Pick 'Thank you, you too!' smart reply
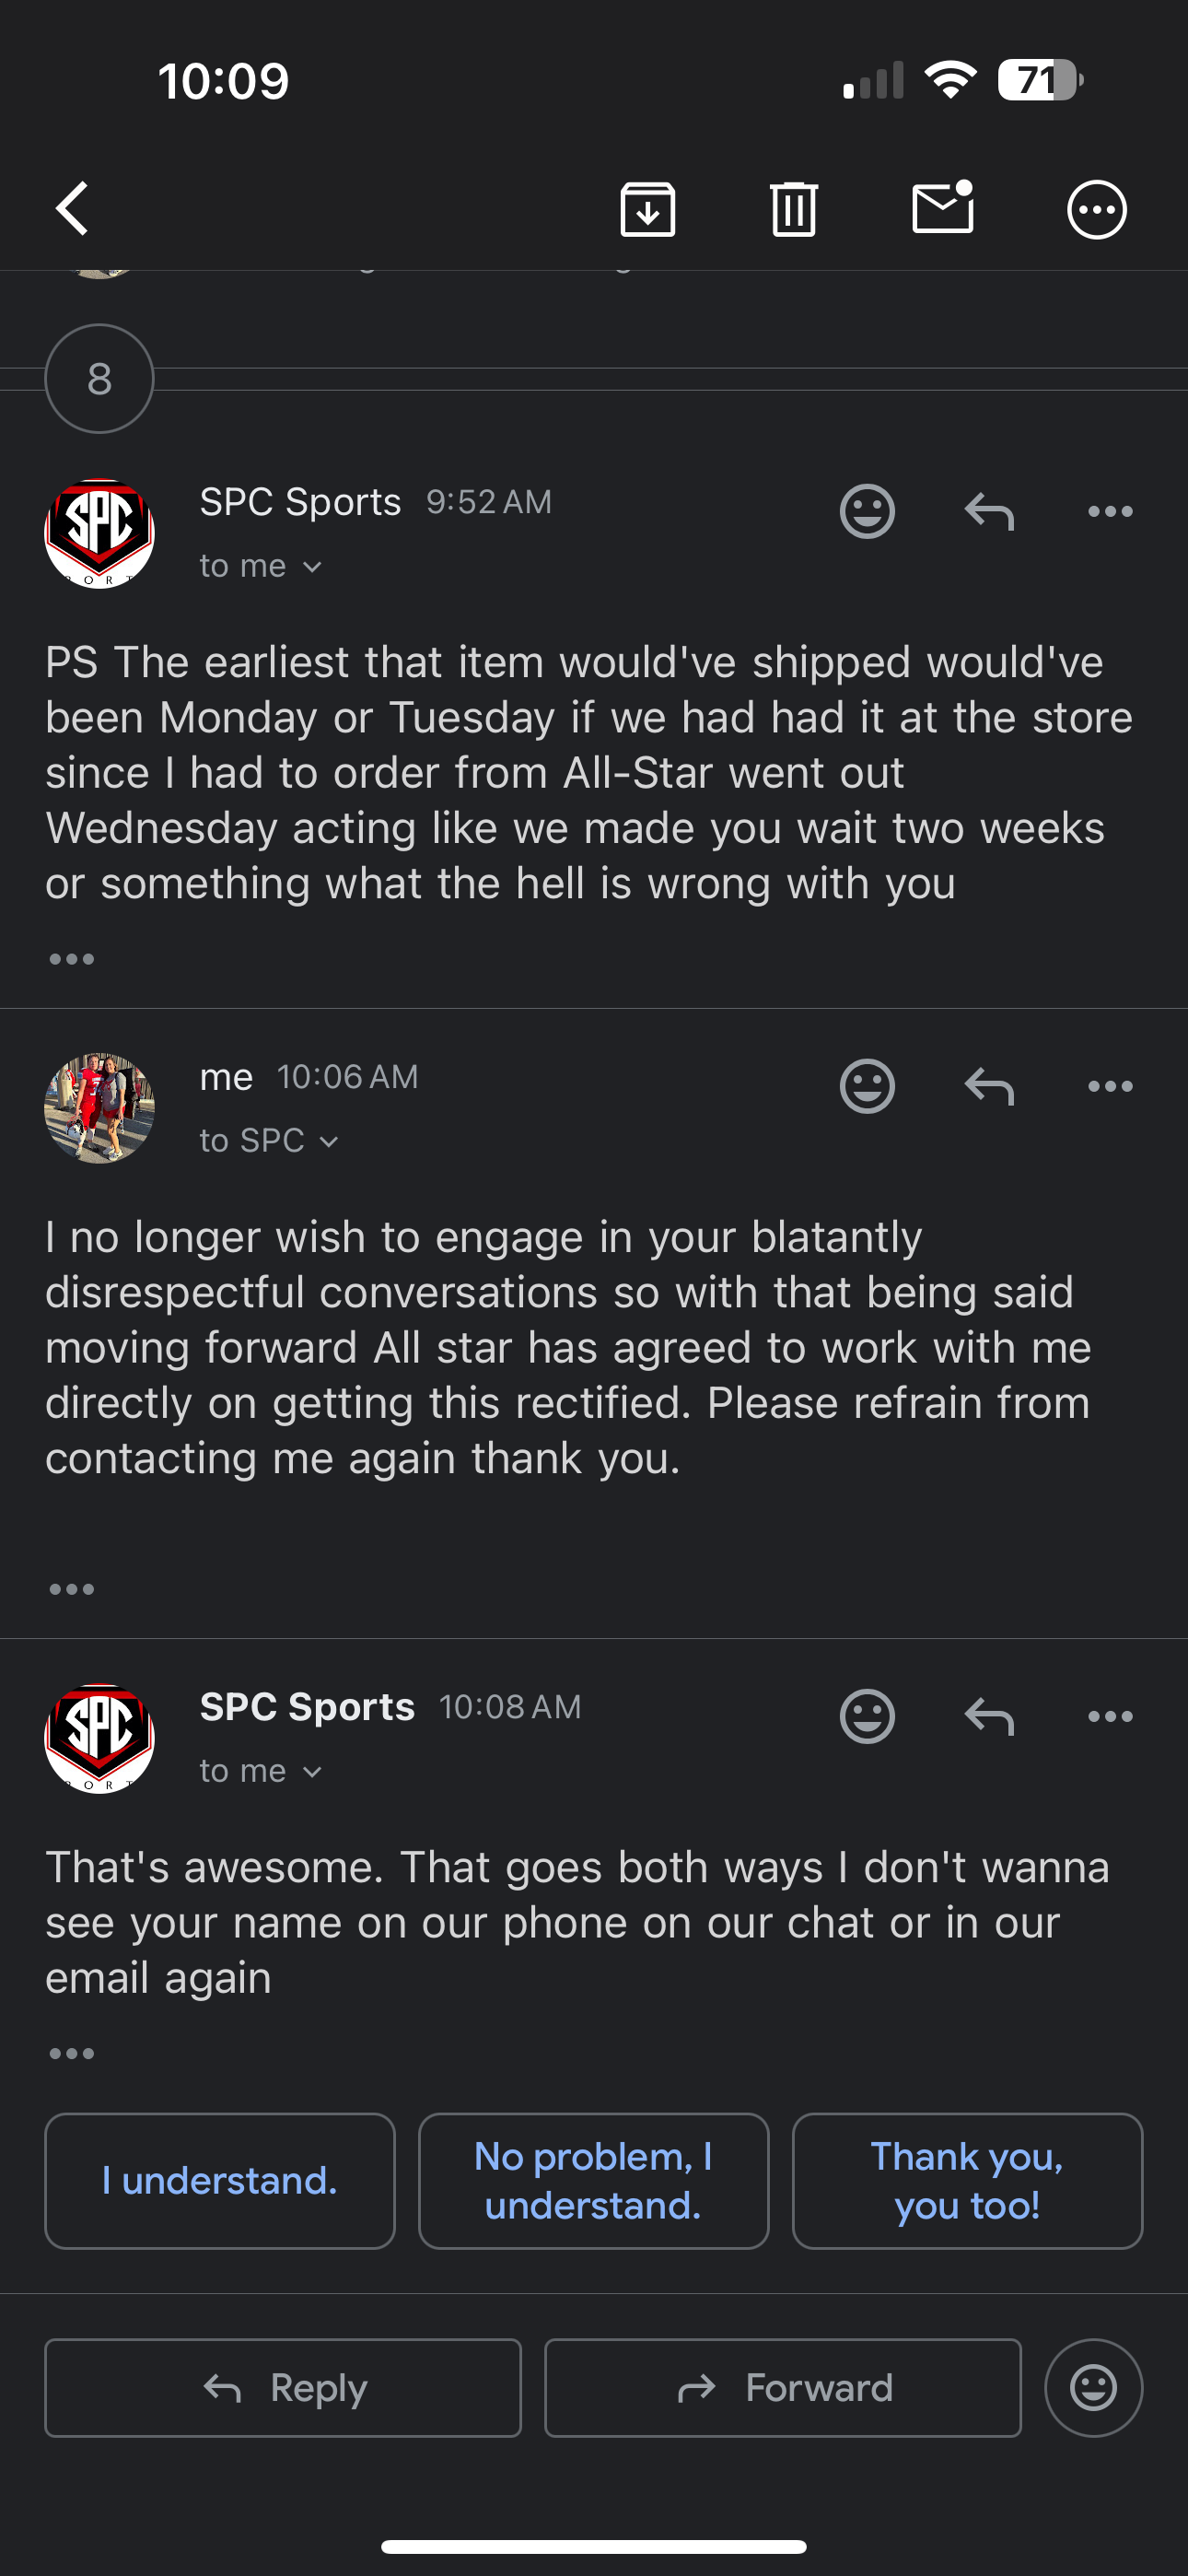This screenshot has height=2576, width=1188. click(x=966, y=2181)
